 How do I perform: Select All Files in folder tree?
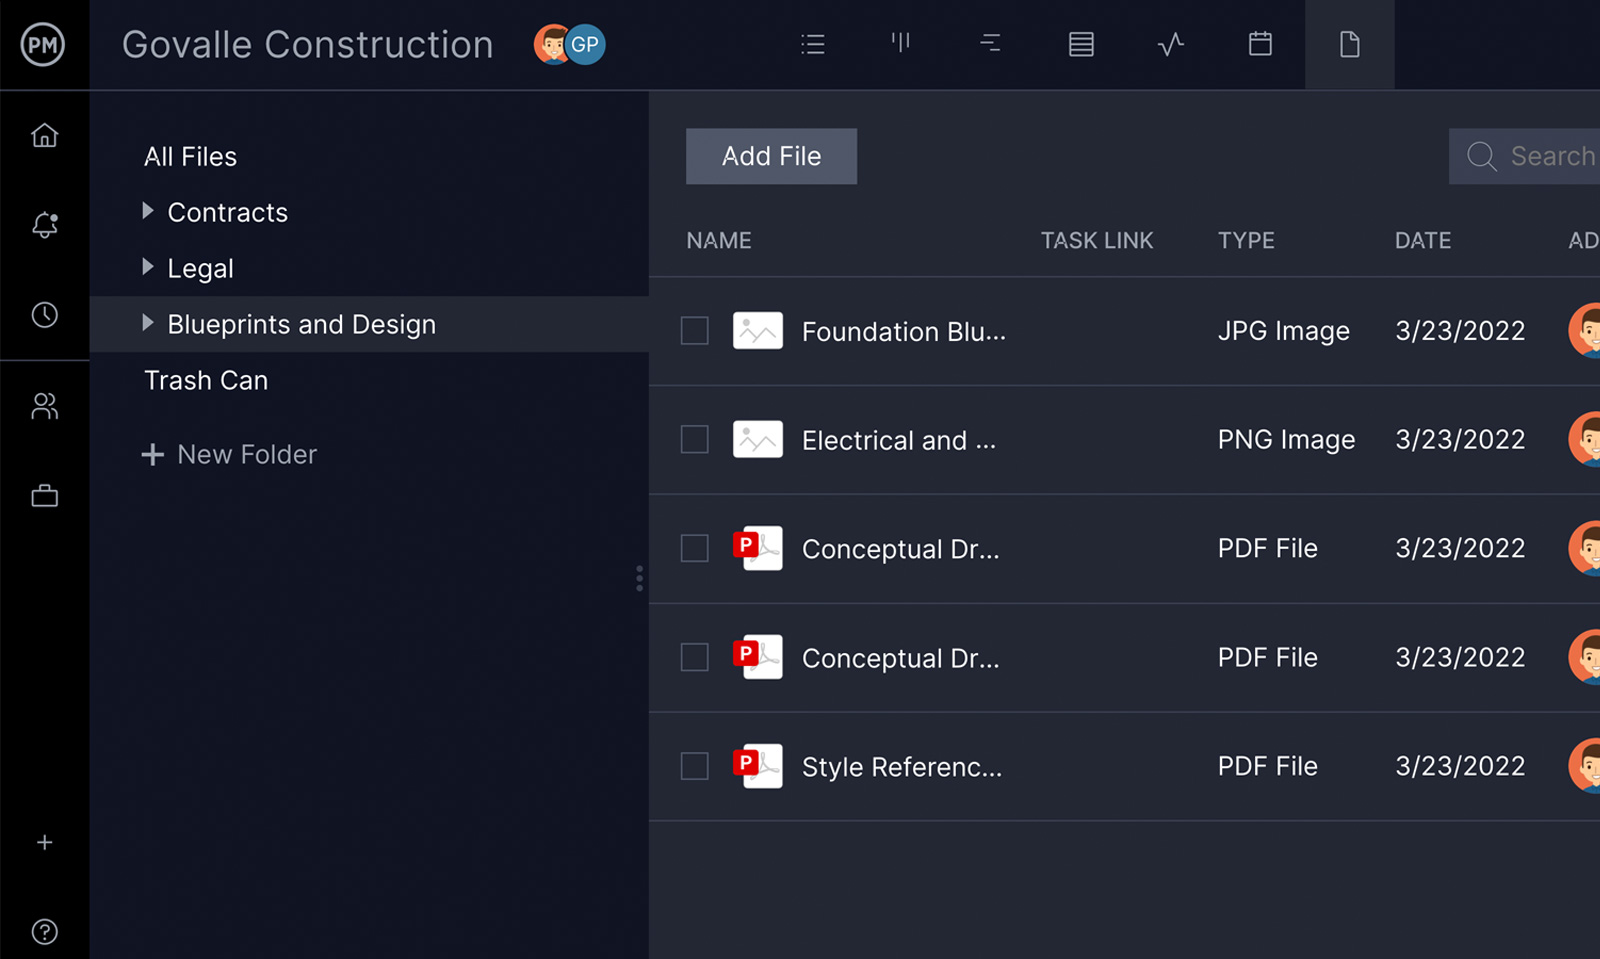[190, 156]
